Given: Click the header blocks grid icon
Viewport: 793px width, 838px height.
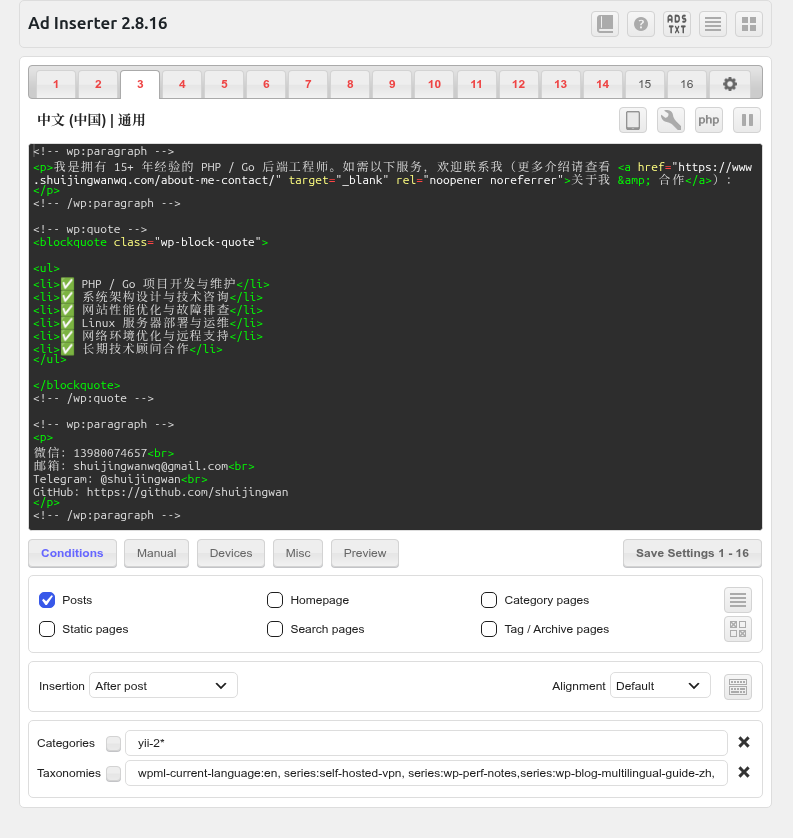Looking at the screenshot, I should pyautogui.click(x=749, y=24).
